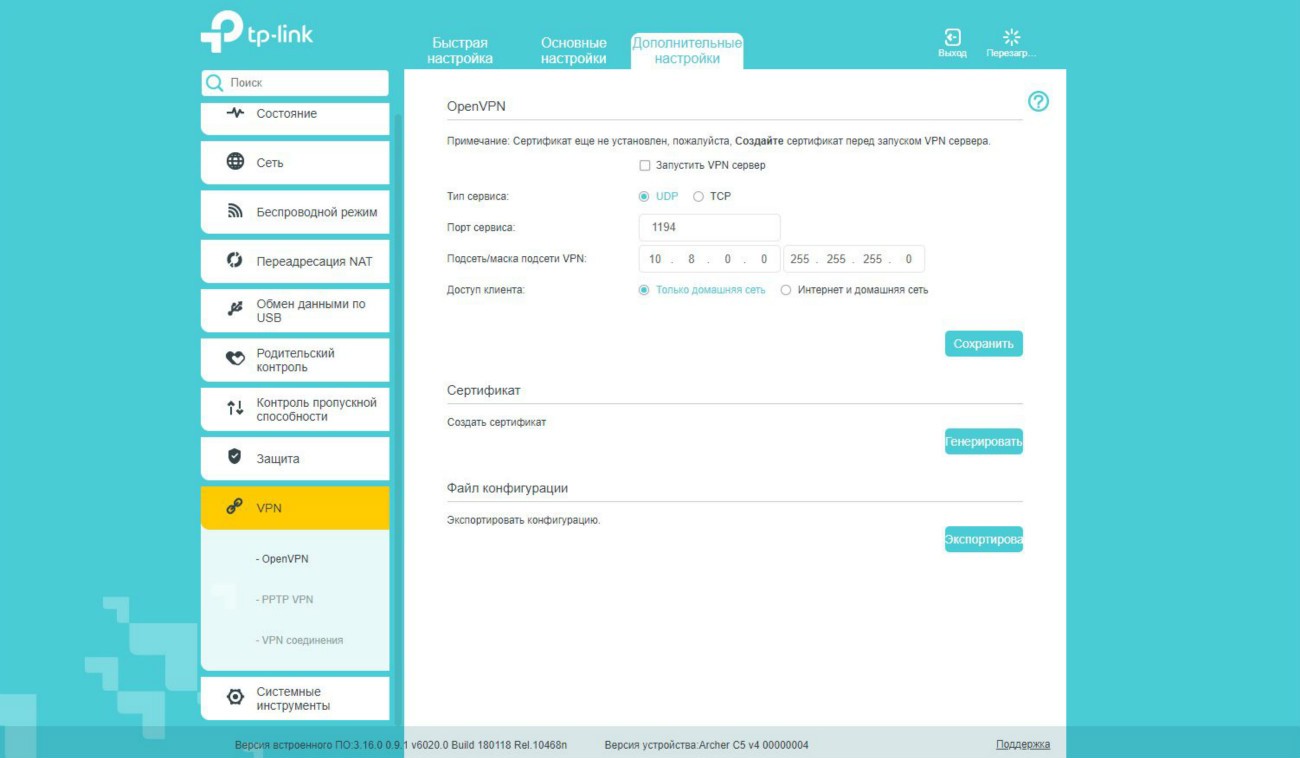
Task: Click the Переадресация NAT circular arrows icon
Action: point(235,261)
